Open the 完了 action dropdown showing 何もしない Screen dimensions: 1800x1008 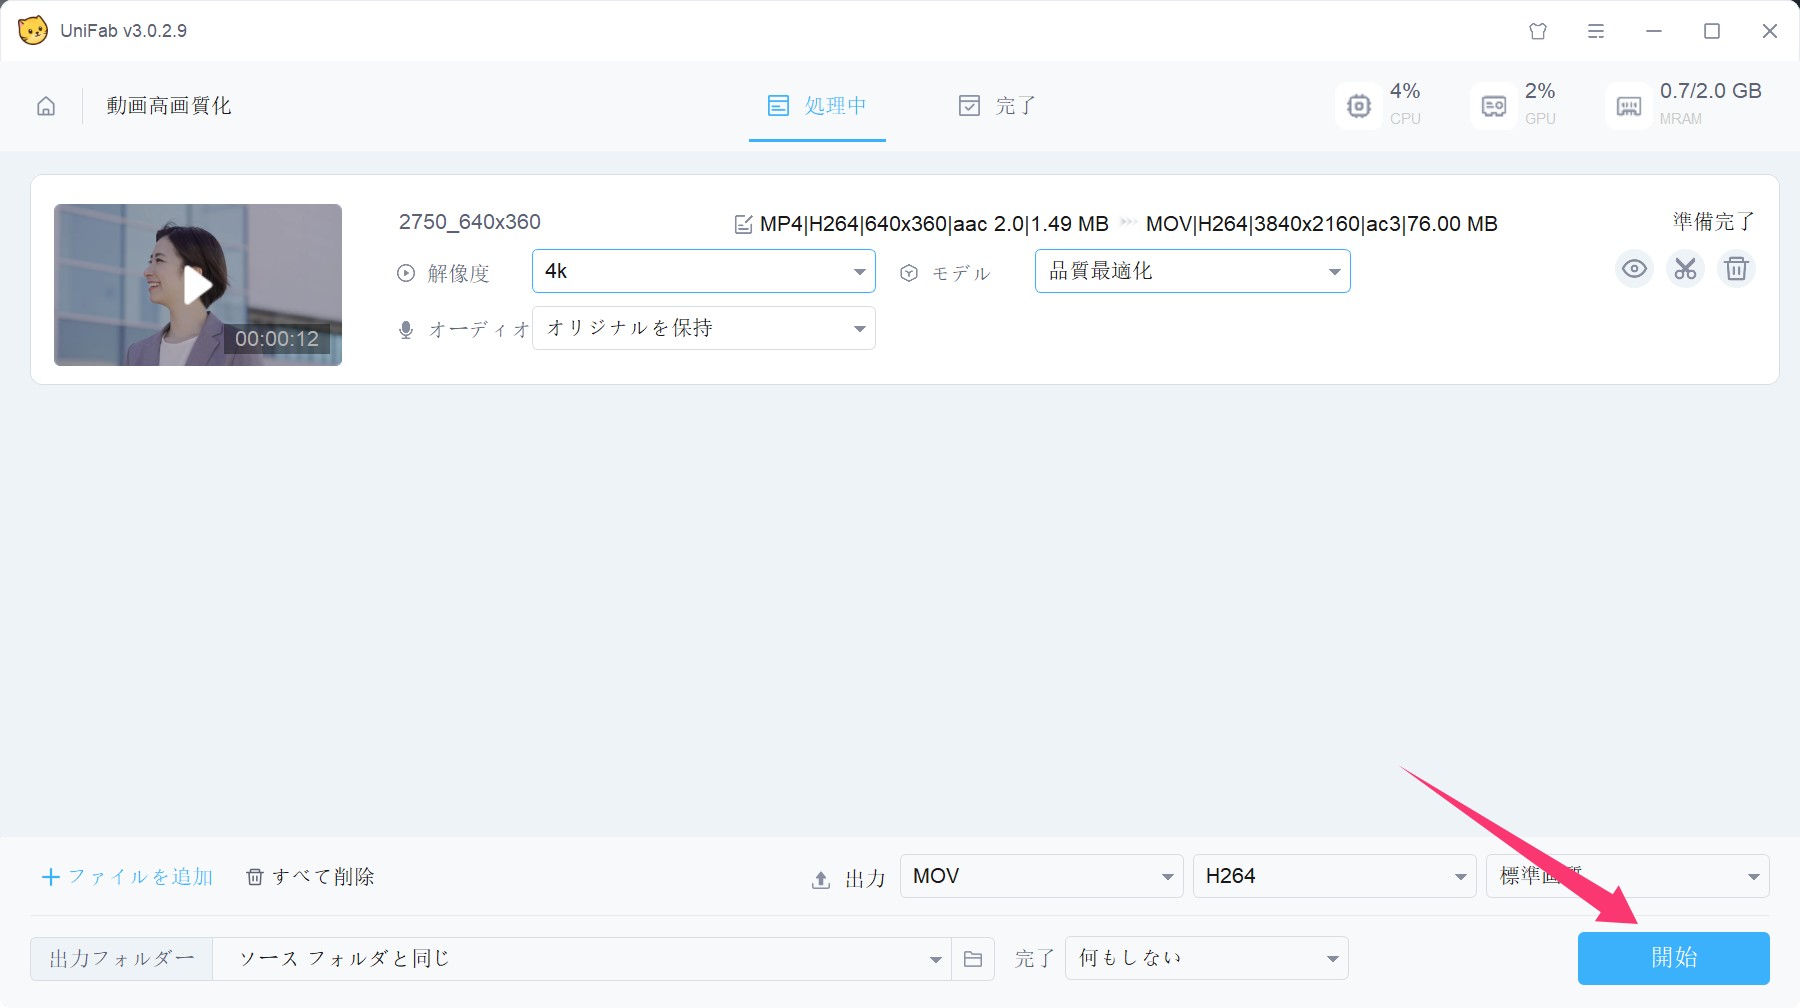[x=1206, y=957]
